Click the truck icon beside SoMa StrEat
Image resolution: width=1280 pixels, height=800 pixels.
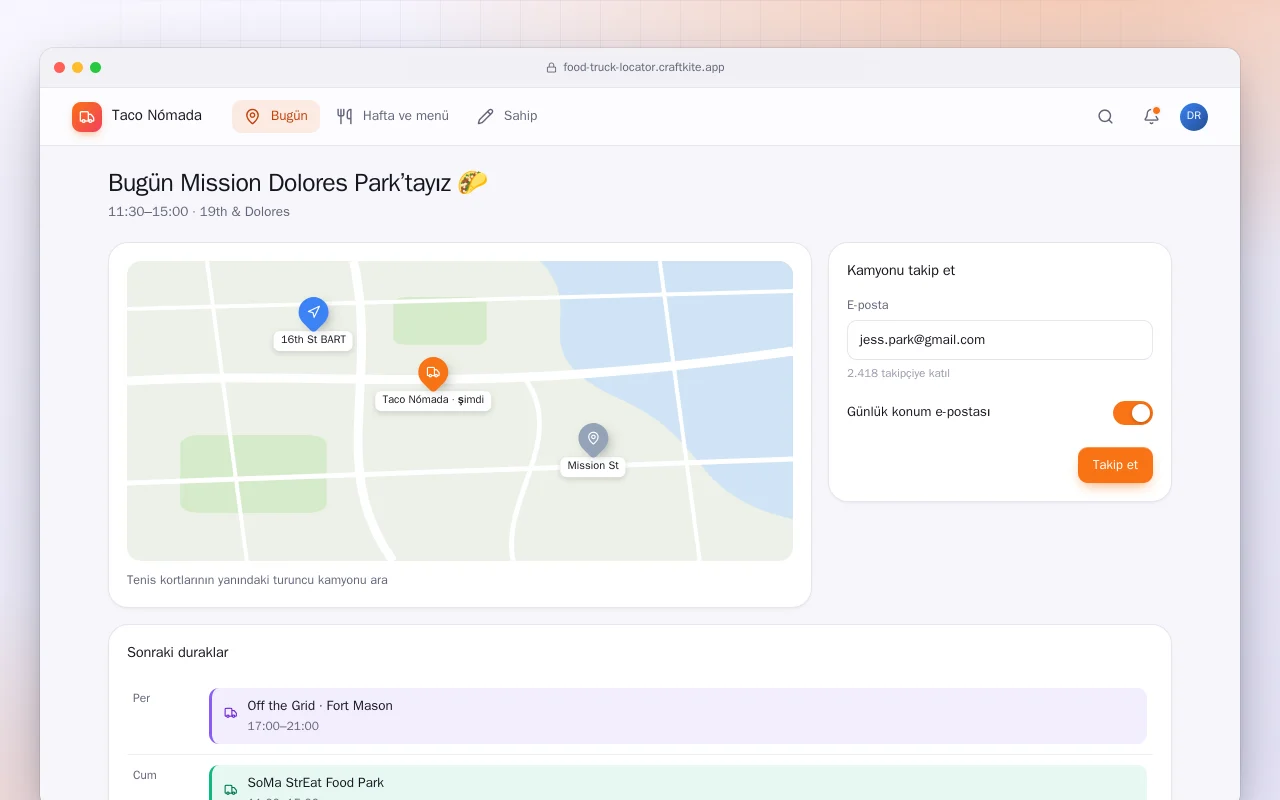click(231, 790)
